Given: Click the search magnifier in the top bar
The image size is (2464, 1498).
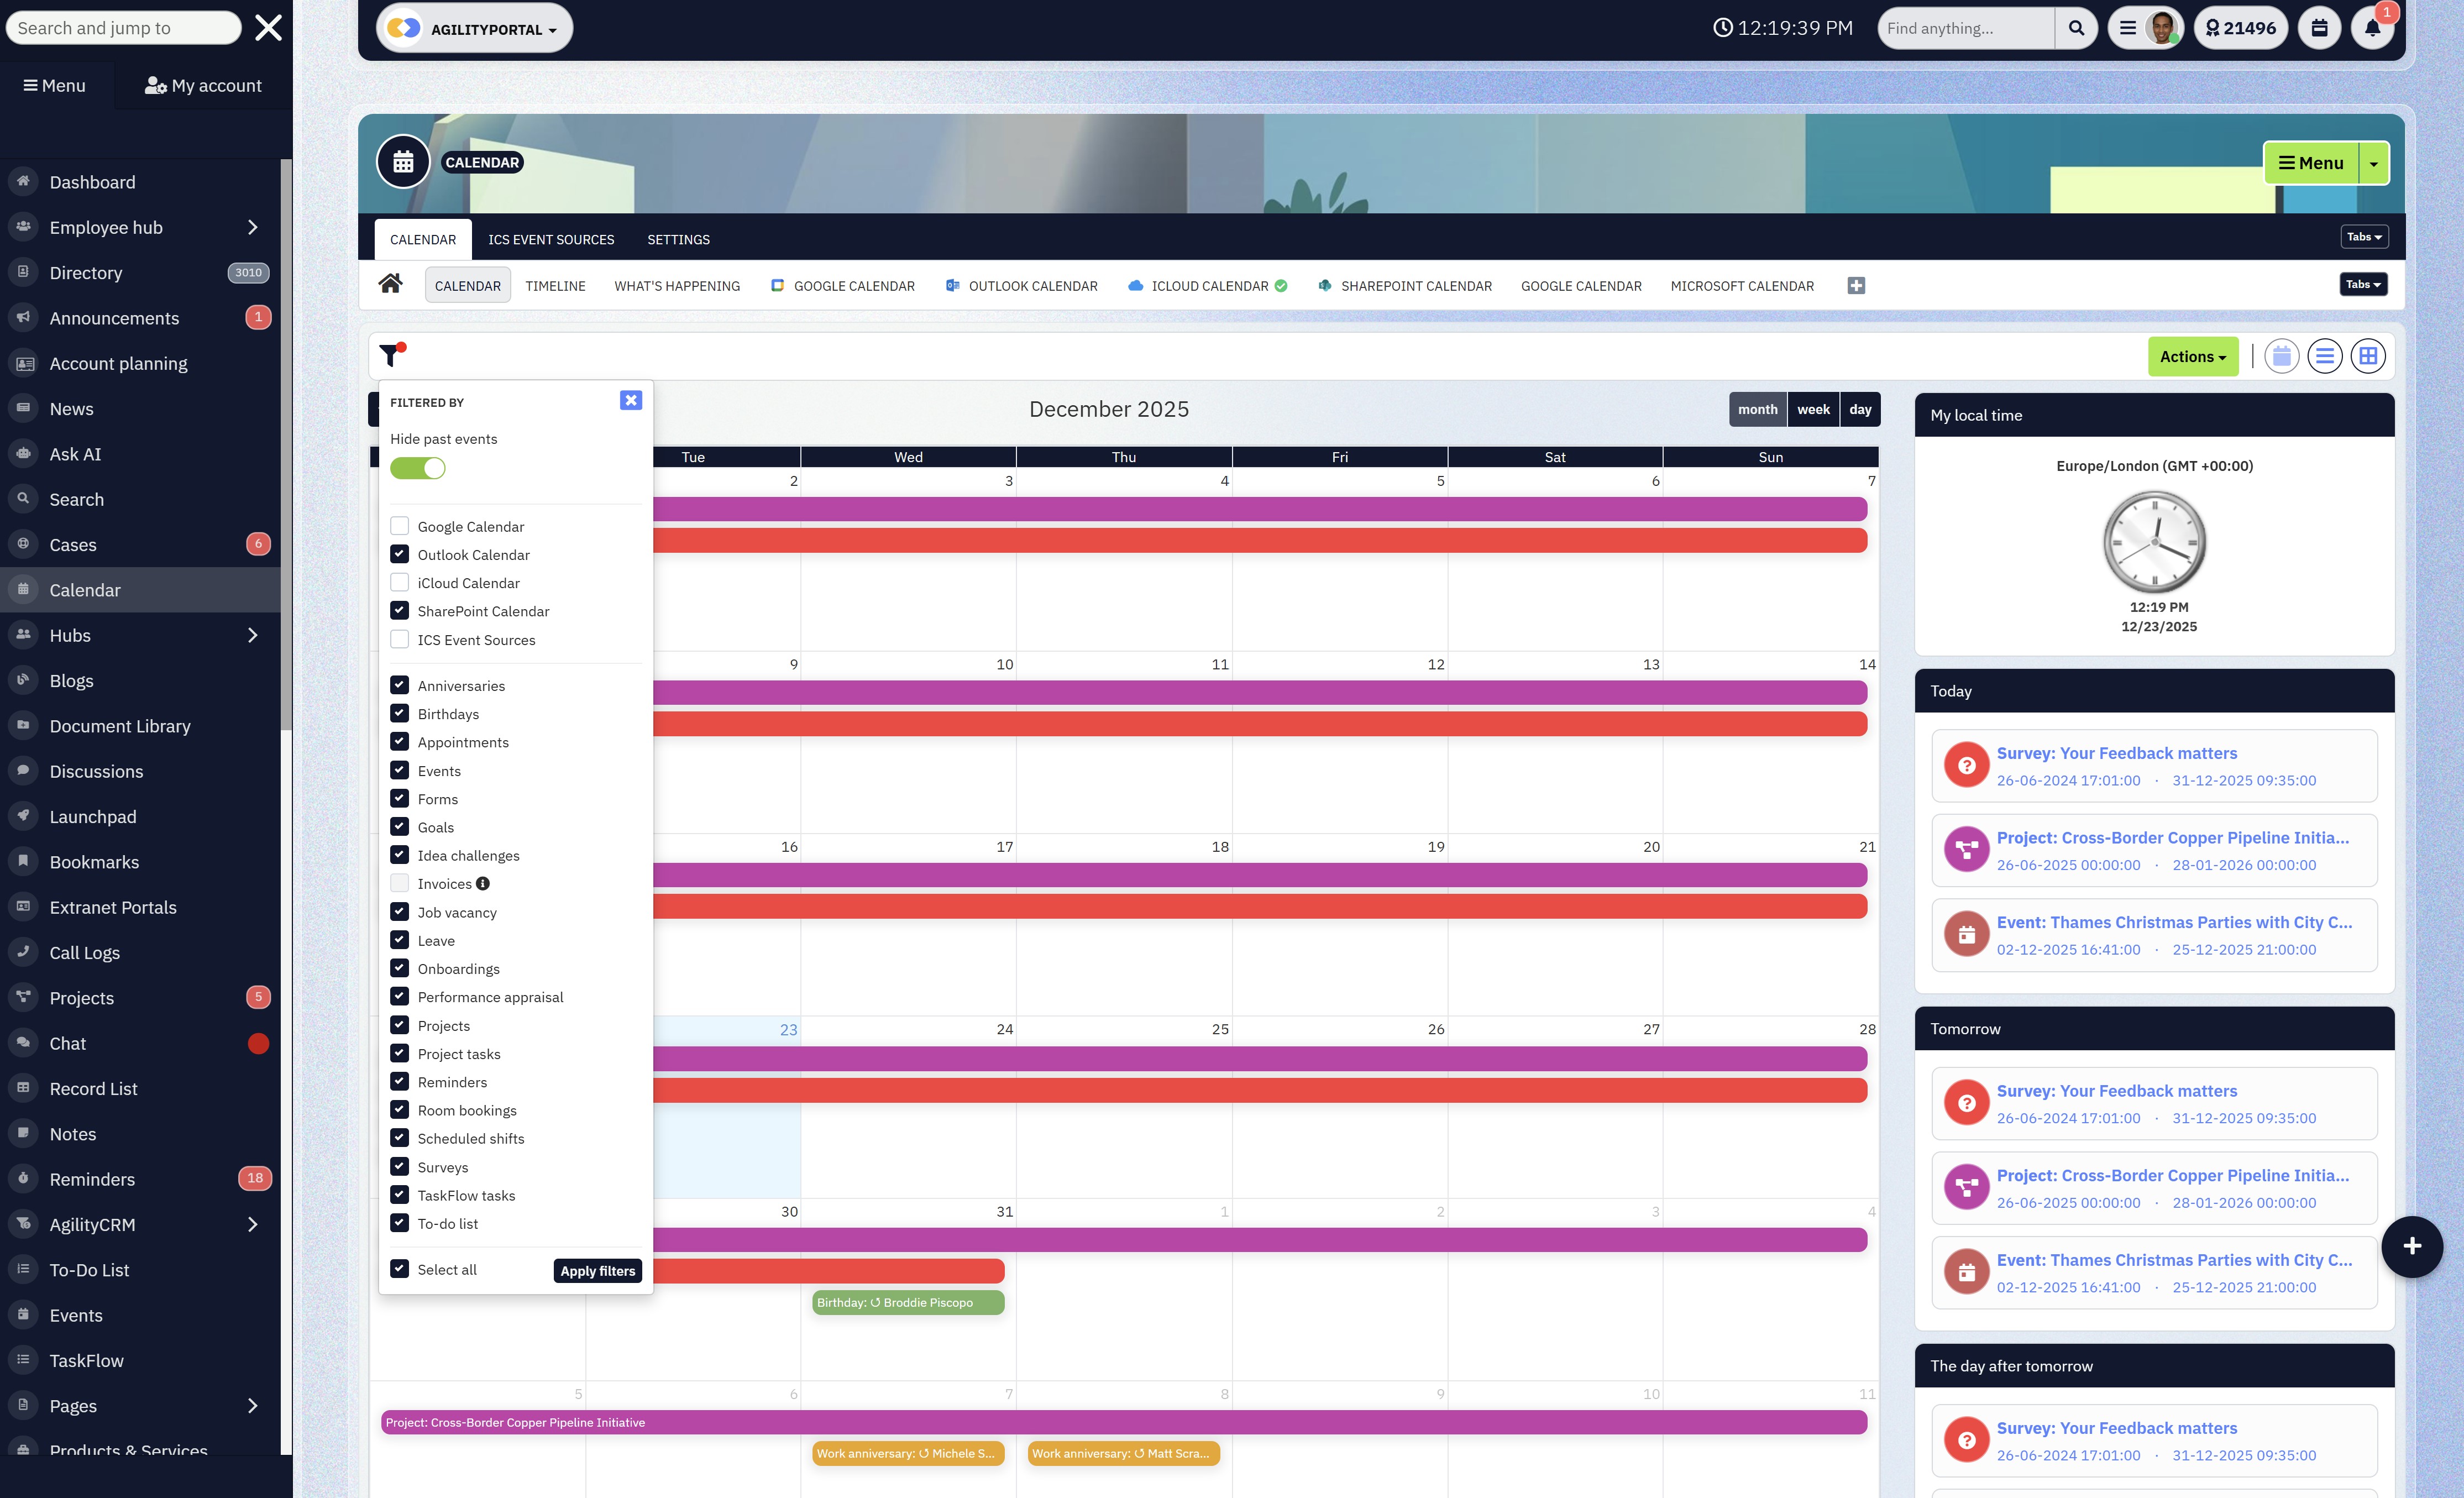Looking at the screenshot, I should click(2076, 27).
